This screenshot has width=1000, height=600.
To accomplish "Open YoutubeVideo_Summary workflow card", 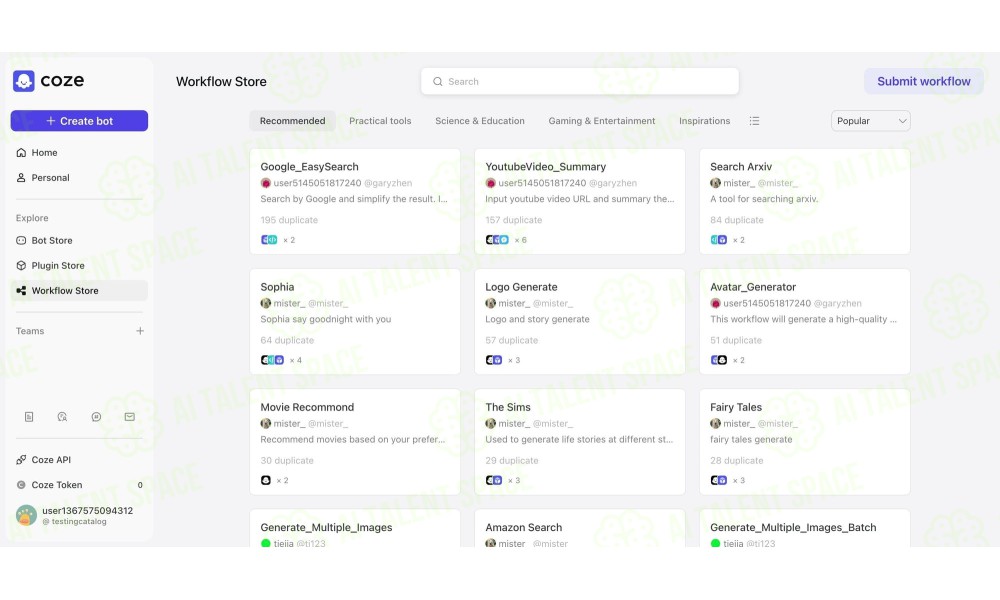I will coord(580,201).
